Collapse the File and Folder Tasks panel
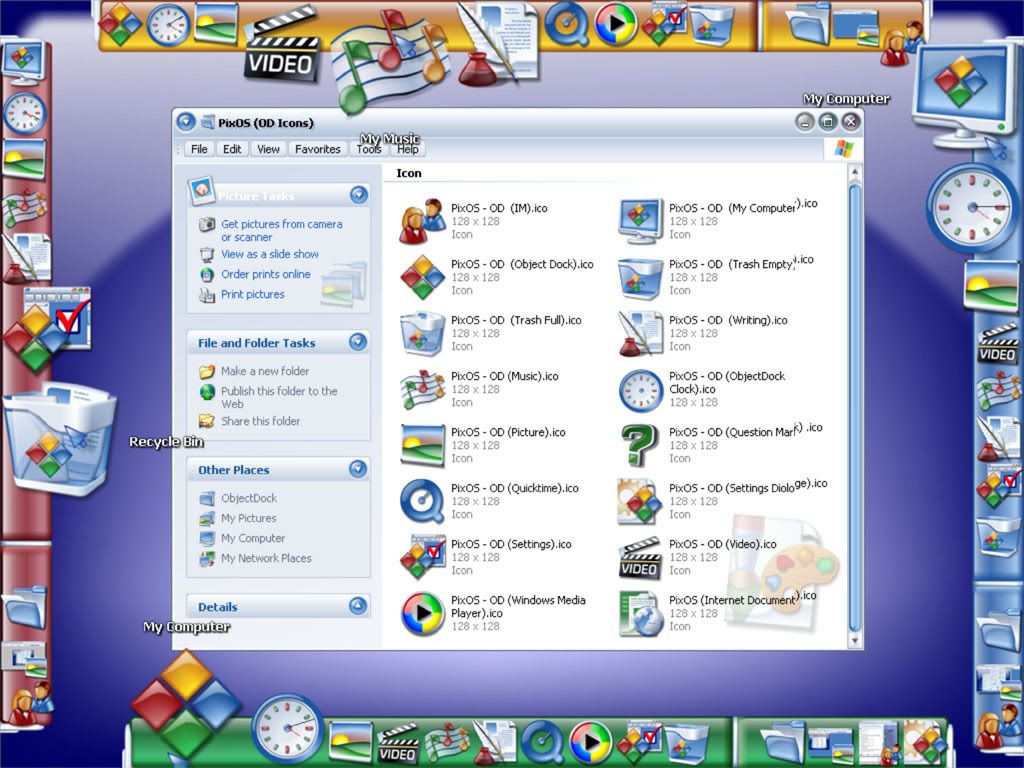Screen dimensions: 1024x768 pyautogui.click(x=358, y=342)
